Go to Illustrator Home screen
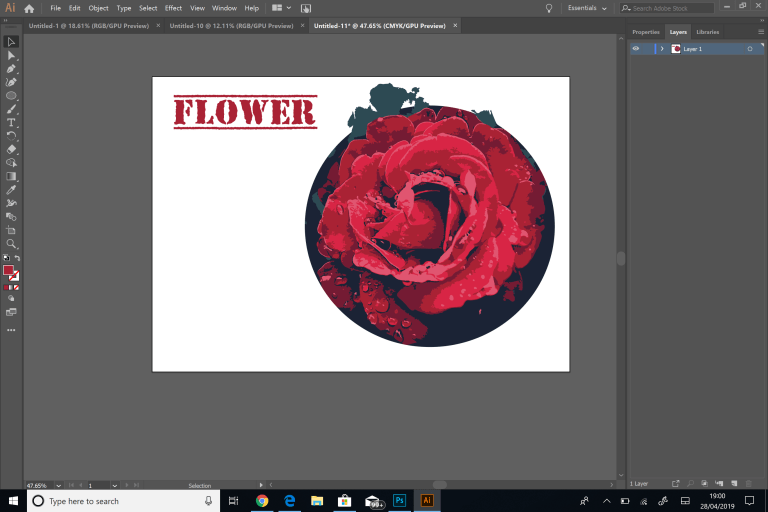This screenshot has height=512, width=768. (29, 8)
